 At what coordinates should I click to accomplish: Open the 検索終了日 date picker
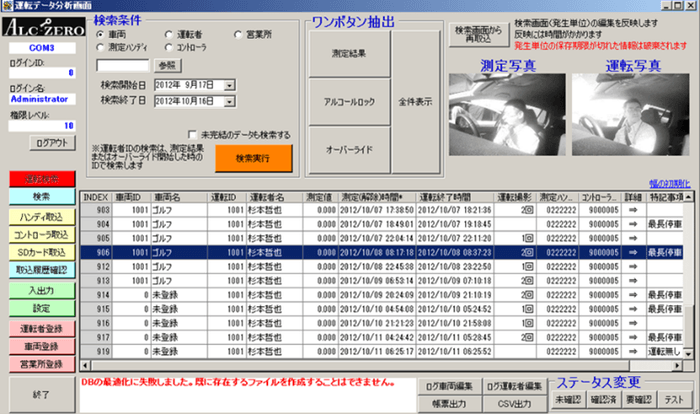click(x=229, y=101)
